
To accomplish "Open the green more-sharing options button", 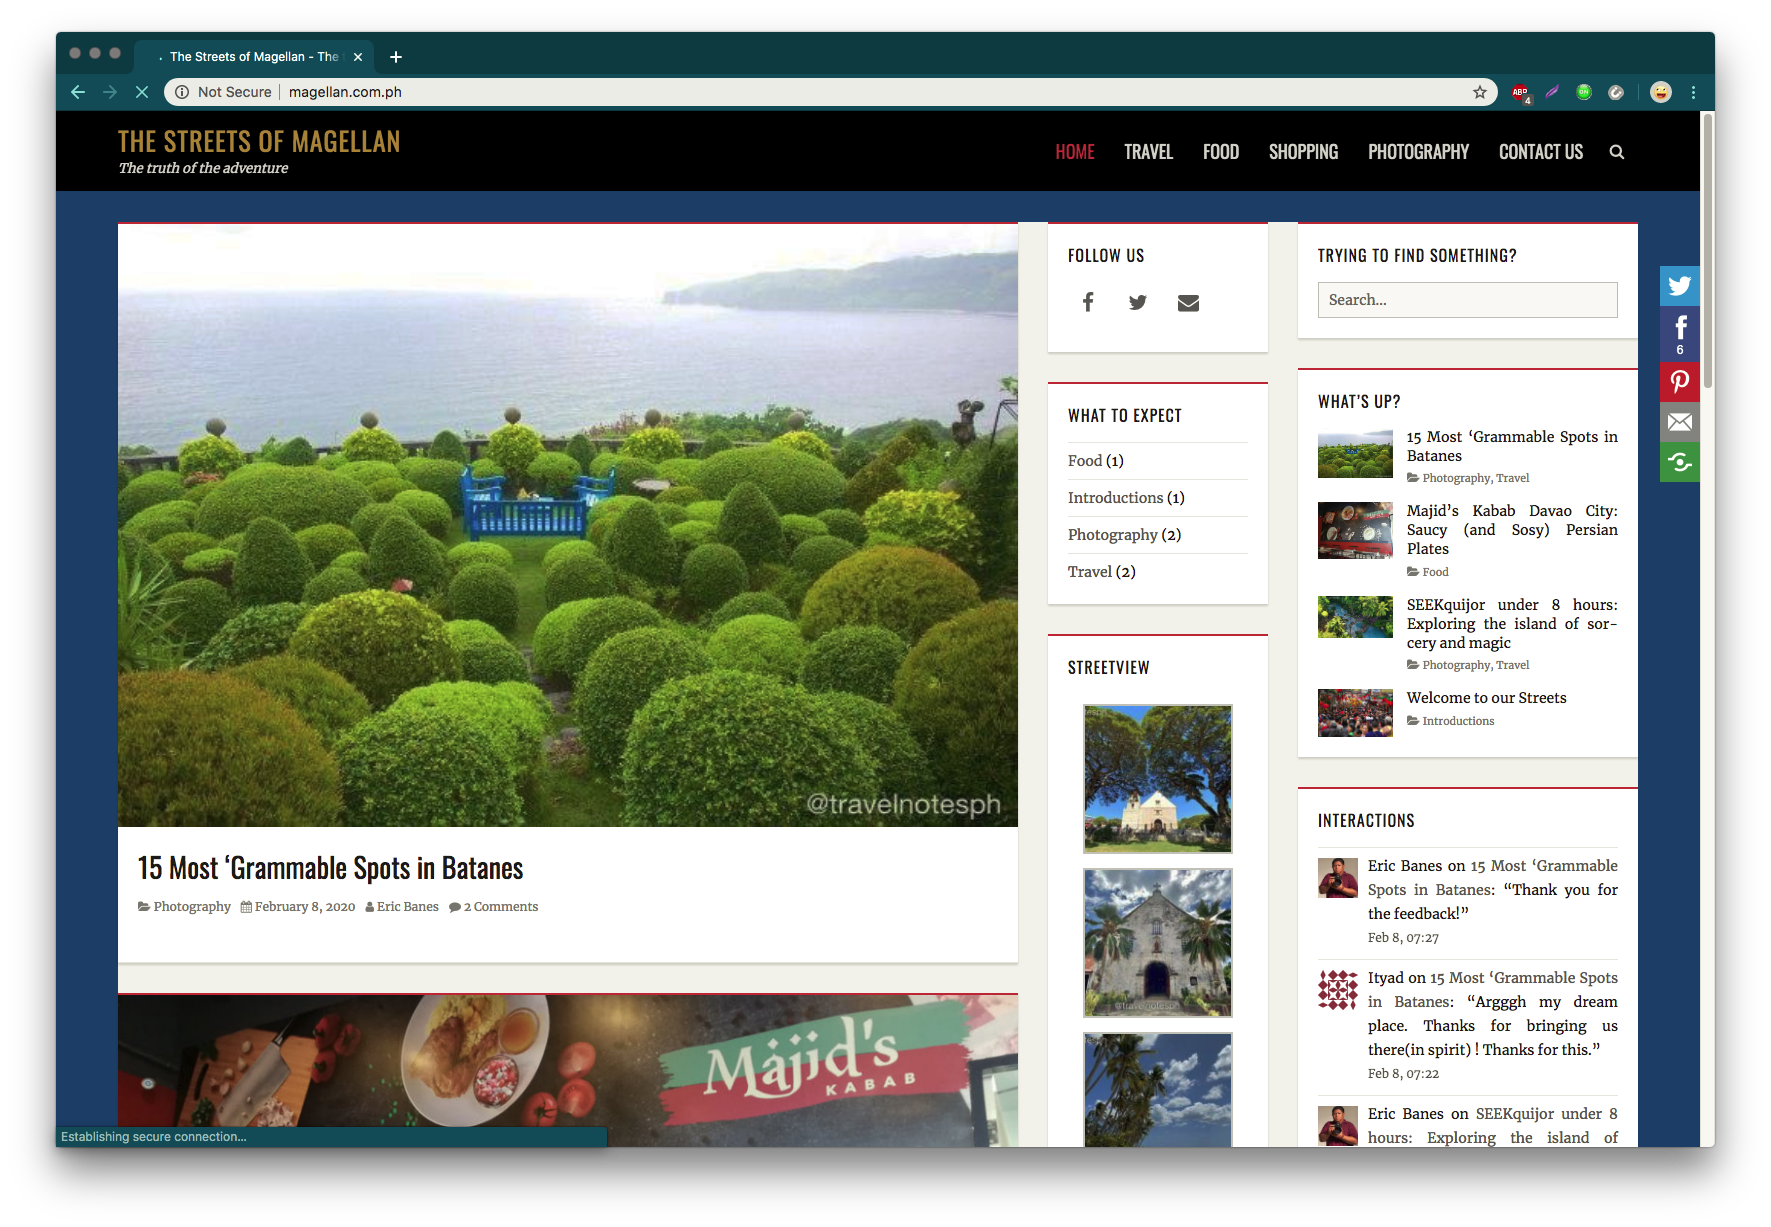I will click(1680, 462).
